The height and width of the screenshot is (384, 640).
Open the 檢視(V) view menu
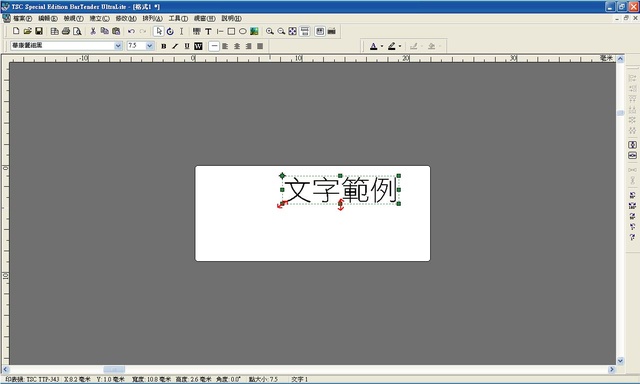73,18
